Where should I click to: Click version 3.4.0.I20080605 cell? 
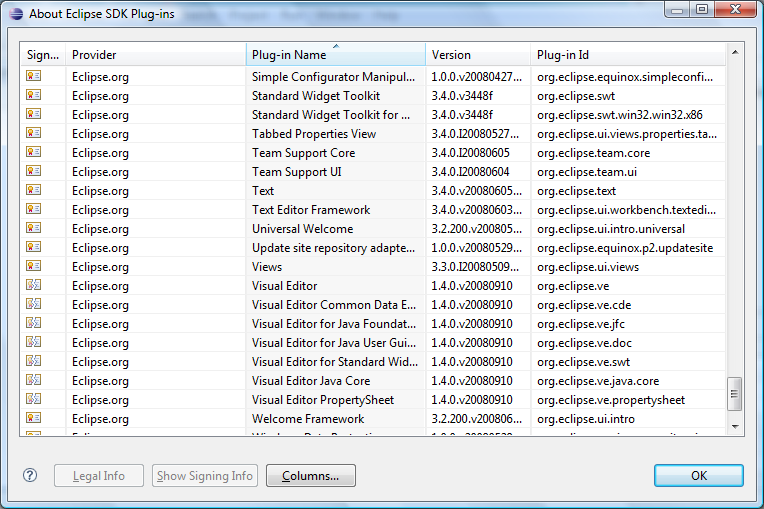tap(471, 153)
